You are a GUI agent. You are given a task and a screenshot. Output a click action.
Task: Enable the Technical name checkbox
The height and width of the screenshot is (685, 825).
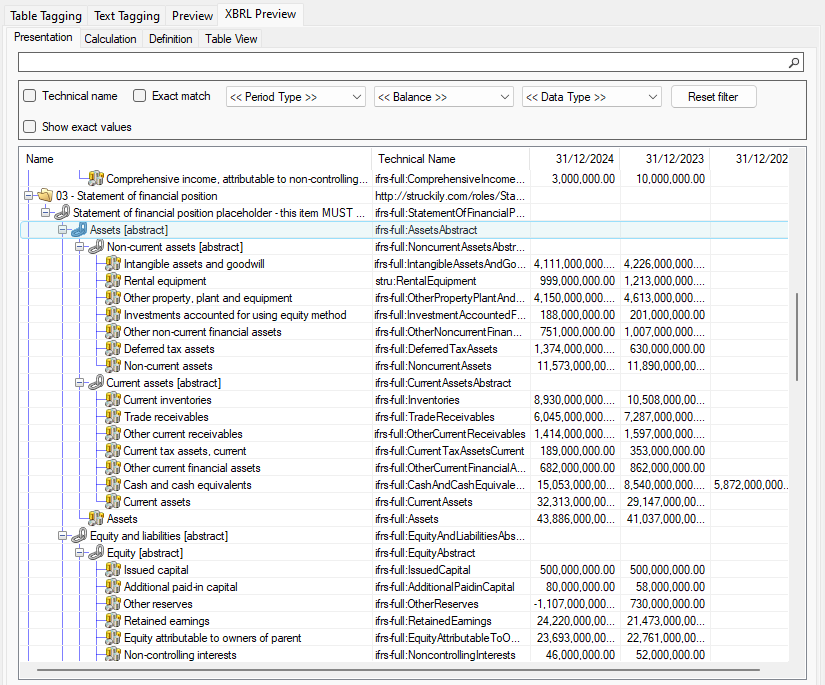click(30, 96)
